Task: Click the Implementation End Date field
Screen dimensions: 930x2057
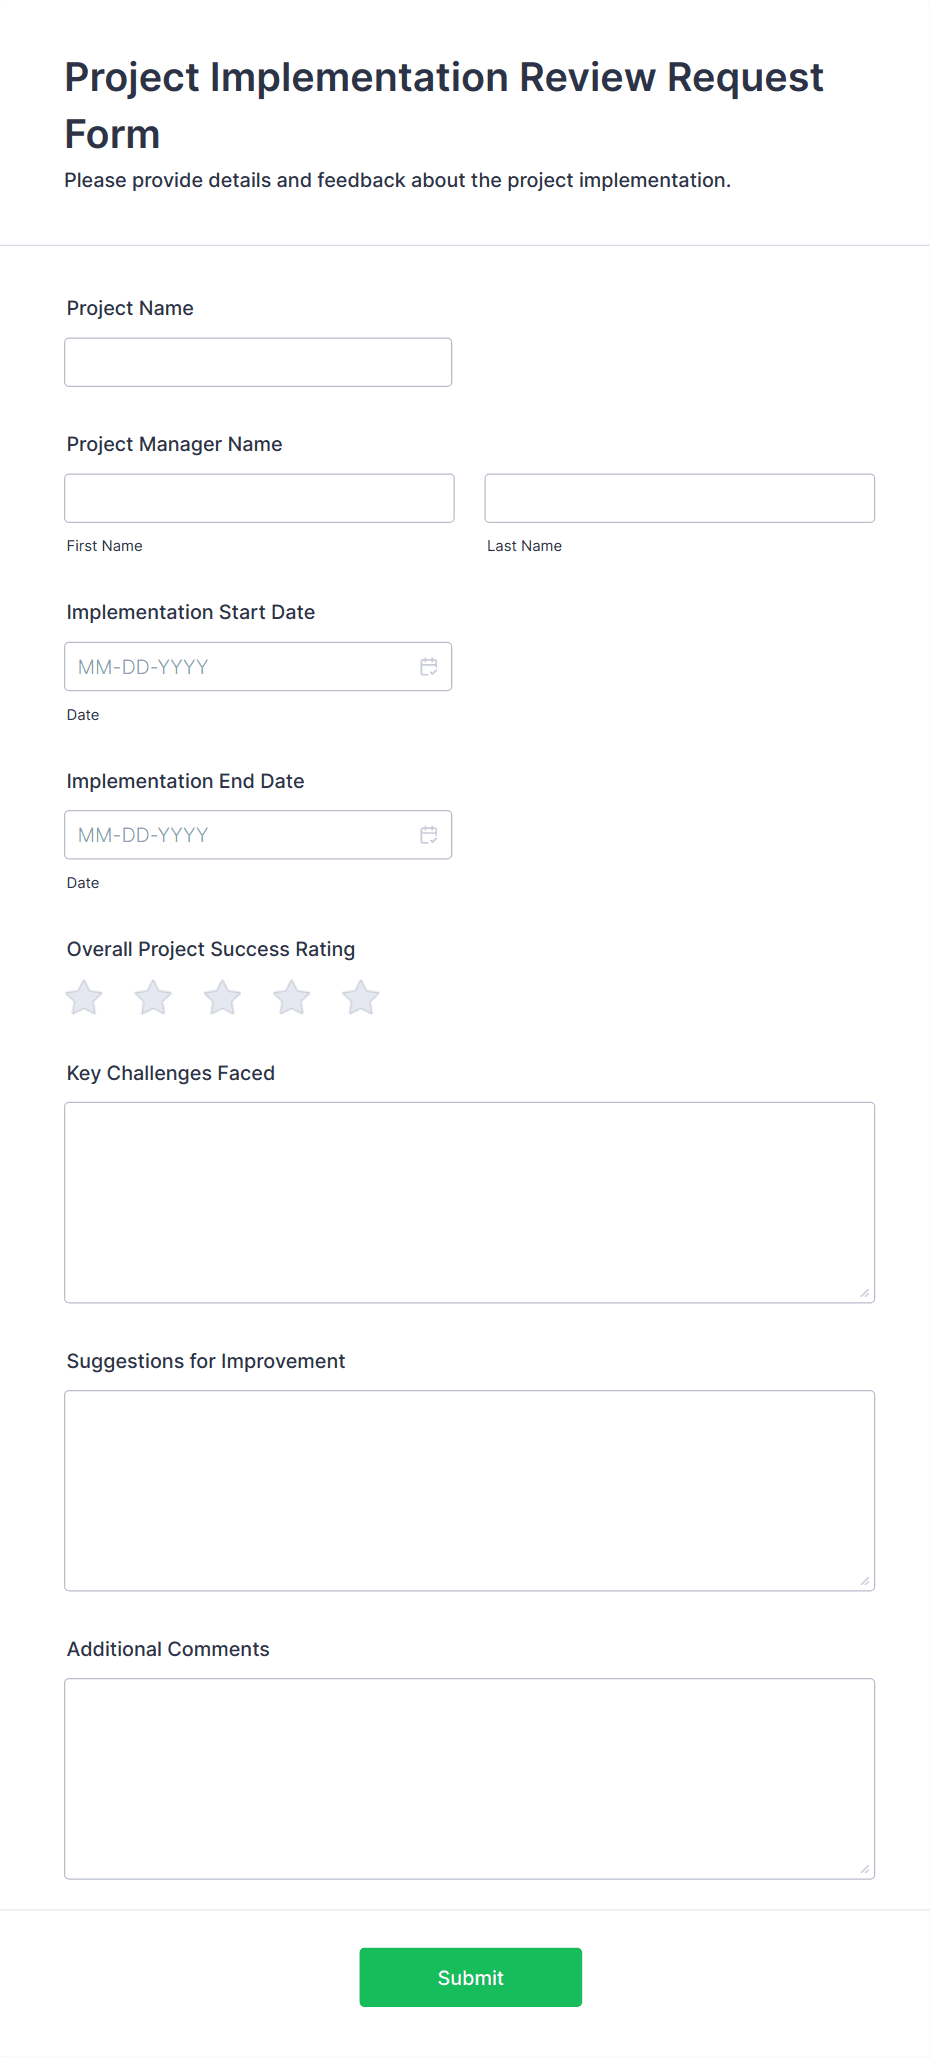Action: (240, 835)
